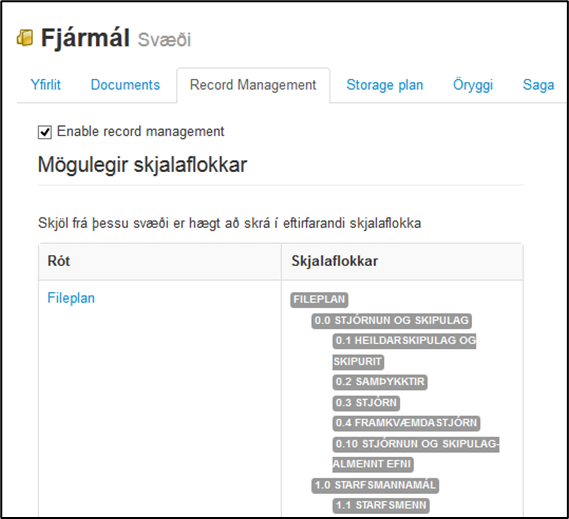The height and width of the screenshot is (519, 569).
Task: Select the 1.1 STARFSMENN tag
Action: [x=381, y=505]
